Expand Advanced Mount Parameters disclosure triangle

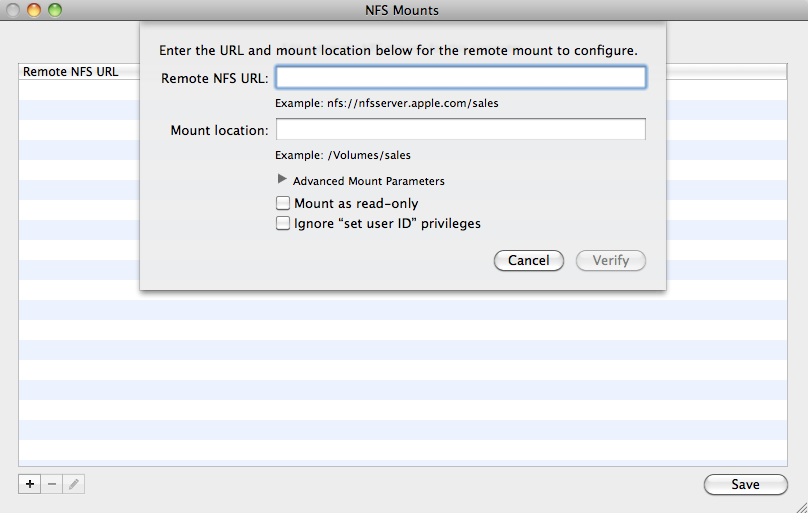282,180
